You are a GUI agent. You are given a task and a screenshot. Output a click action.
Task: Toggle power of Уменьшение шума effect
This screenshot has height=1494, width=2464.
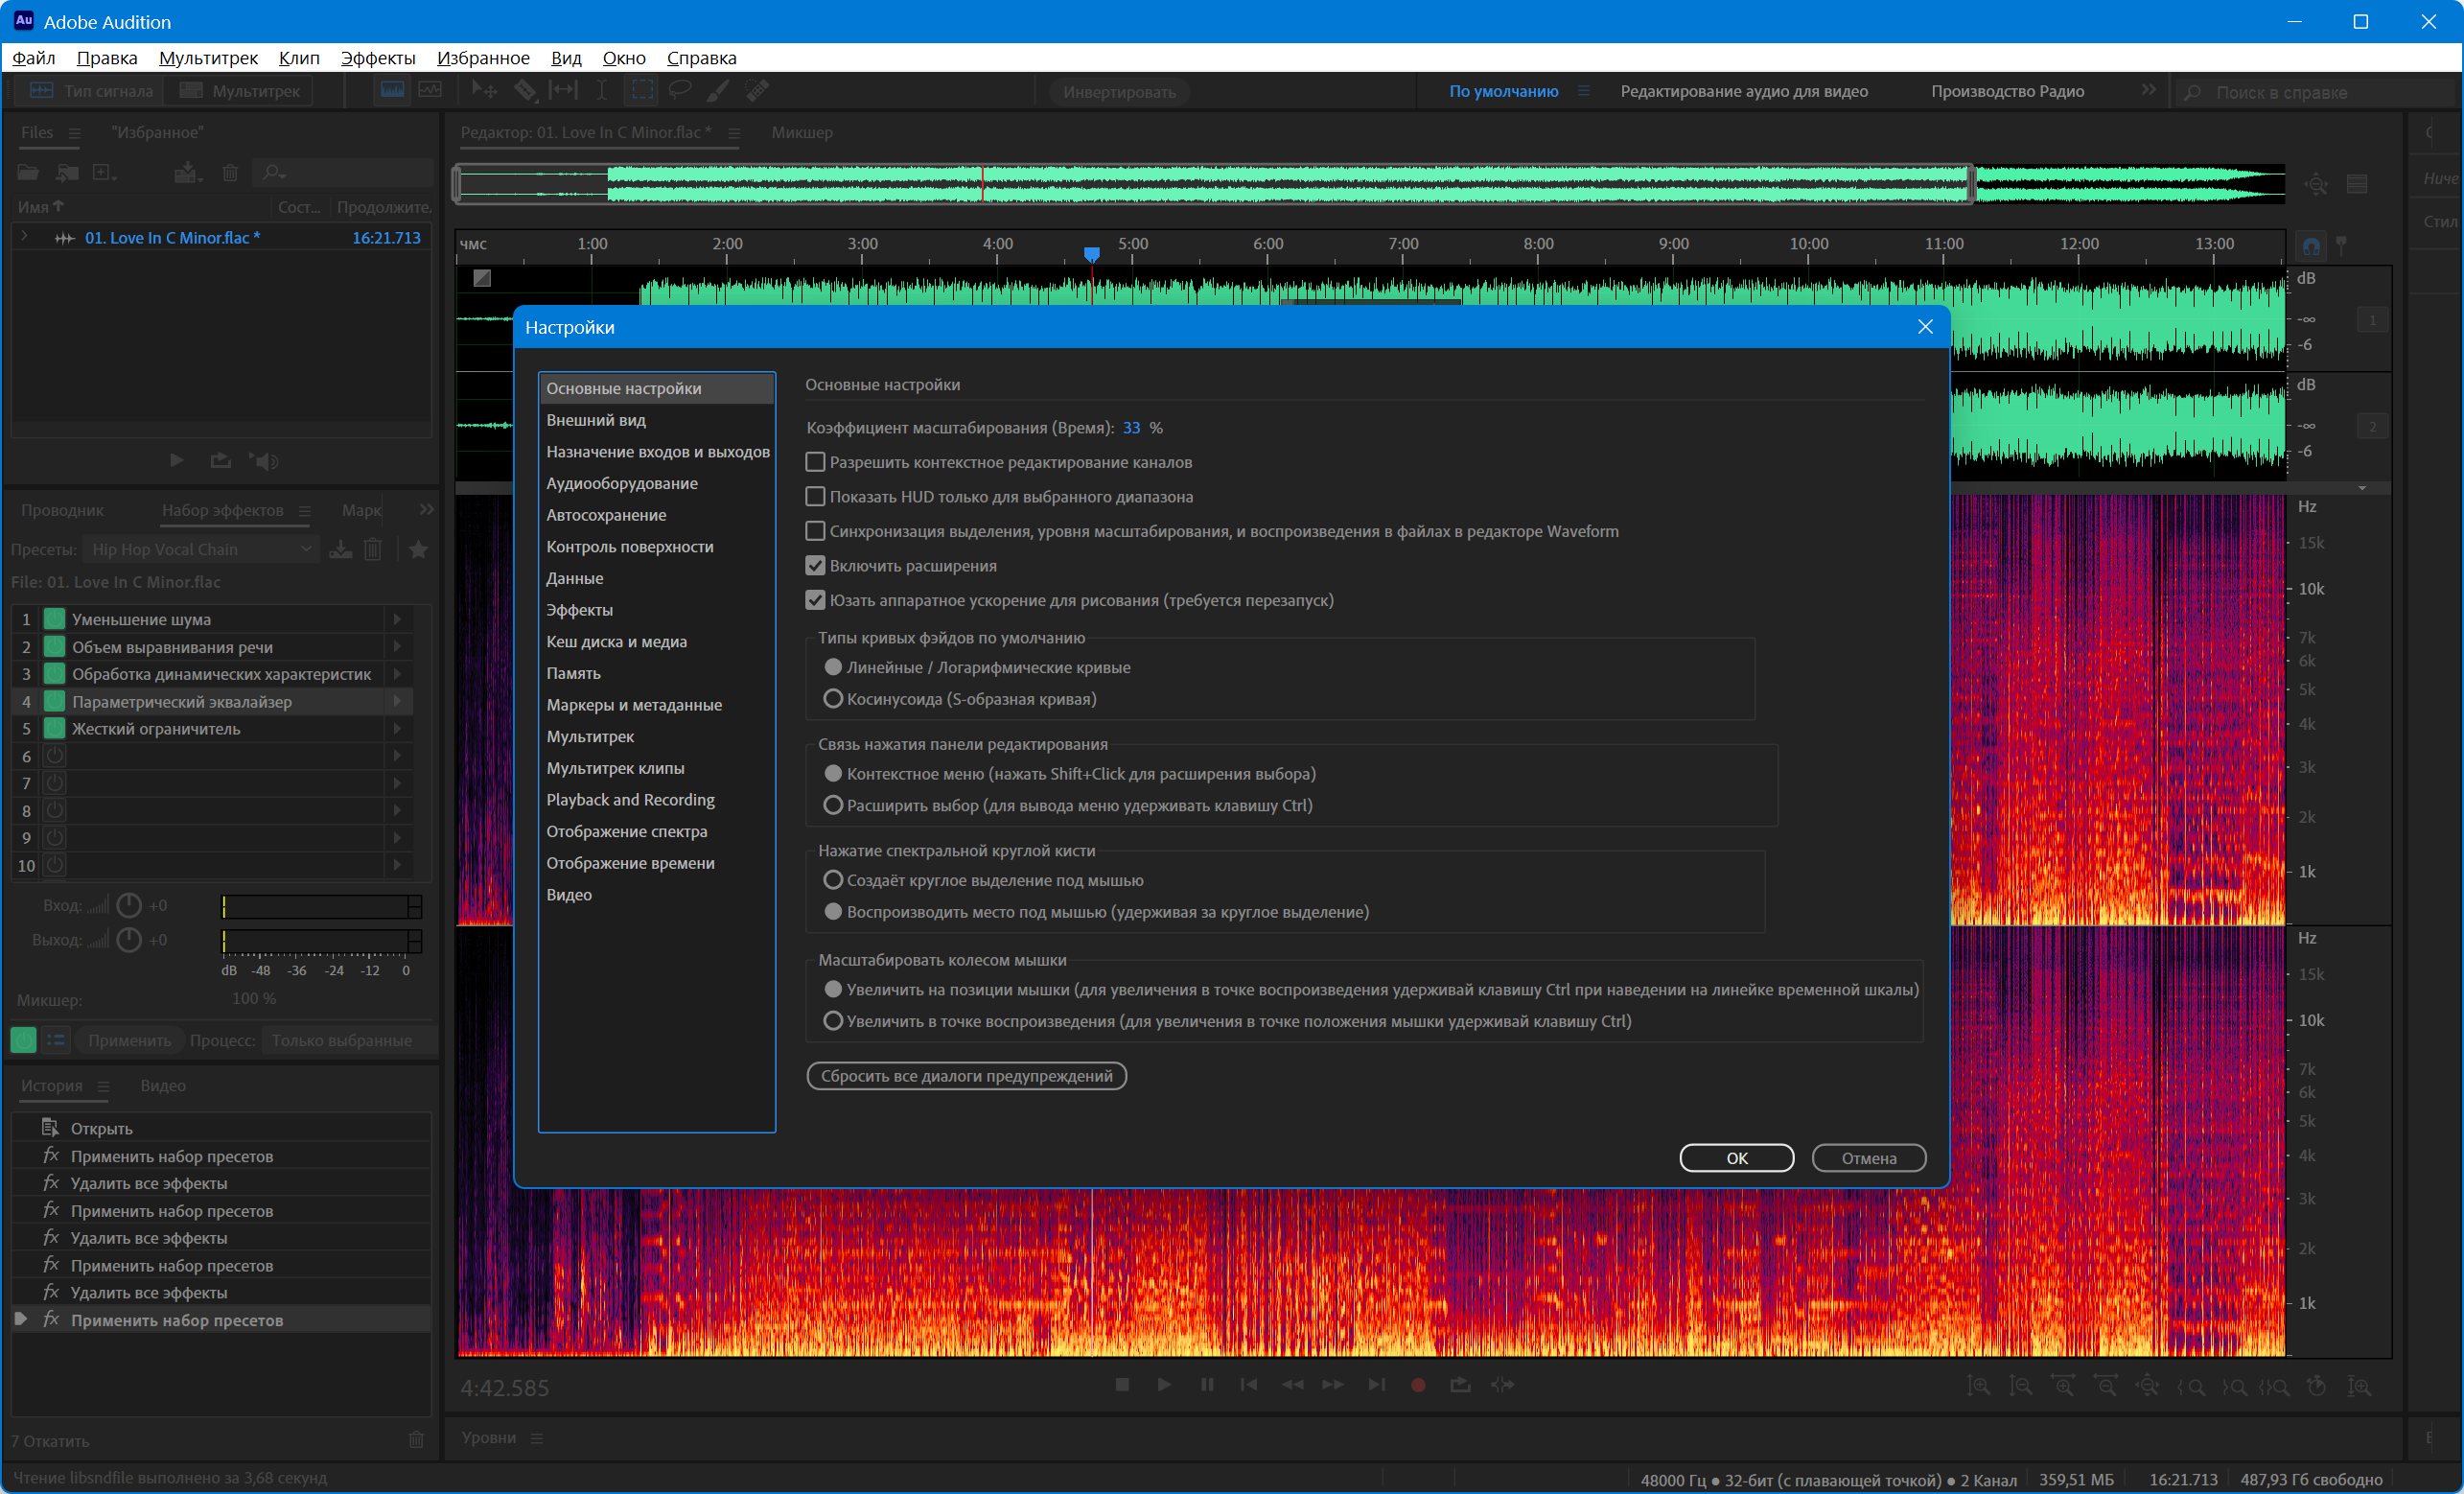point(55,619)
